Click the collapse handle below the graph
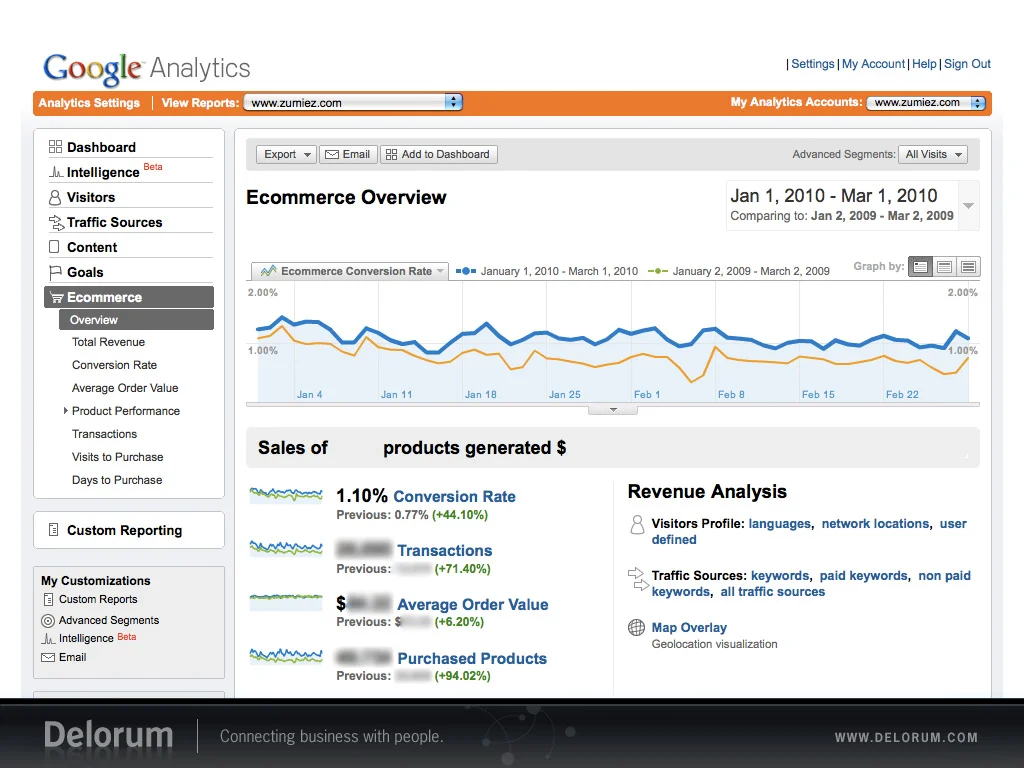 (x=613, y=409)
